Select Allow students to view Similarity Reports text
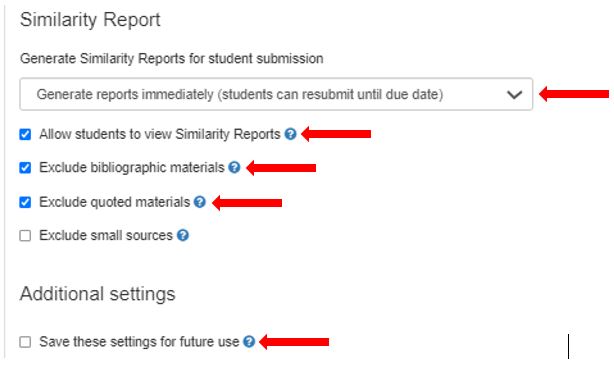614x374 pixels. pos(160,134)
